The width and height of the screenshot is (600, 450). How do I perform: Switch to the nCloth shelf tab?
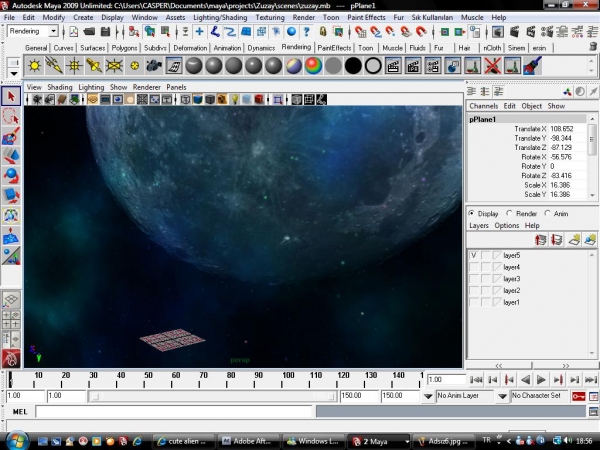pos(492,48)
